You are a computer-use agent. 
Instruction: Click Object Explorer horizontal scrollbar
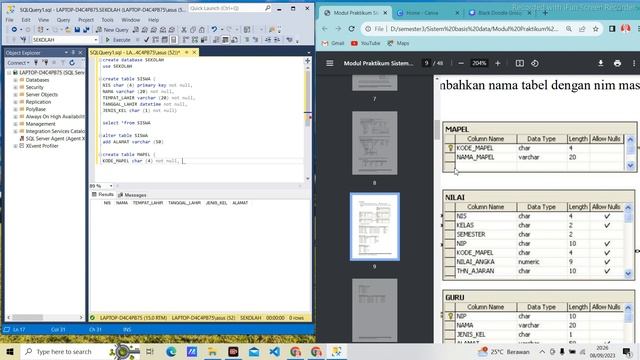[45, 317]
